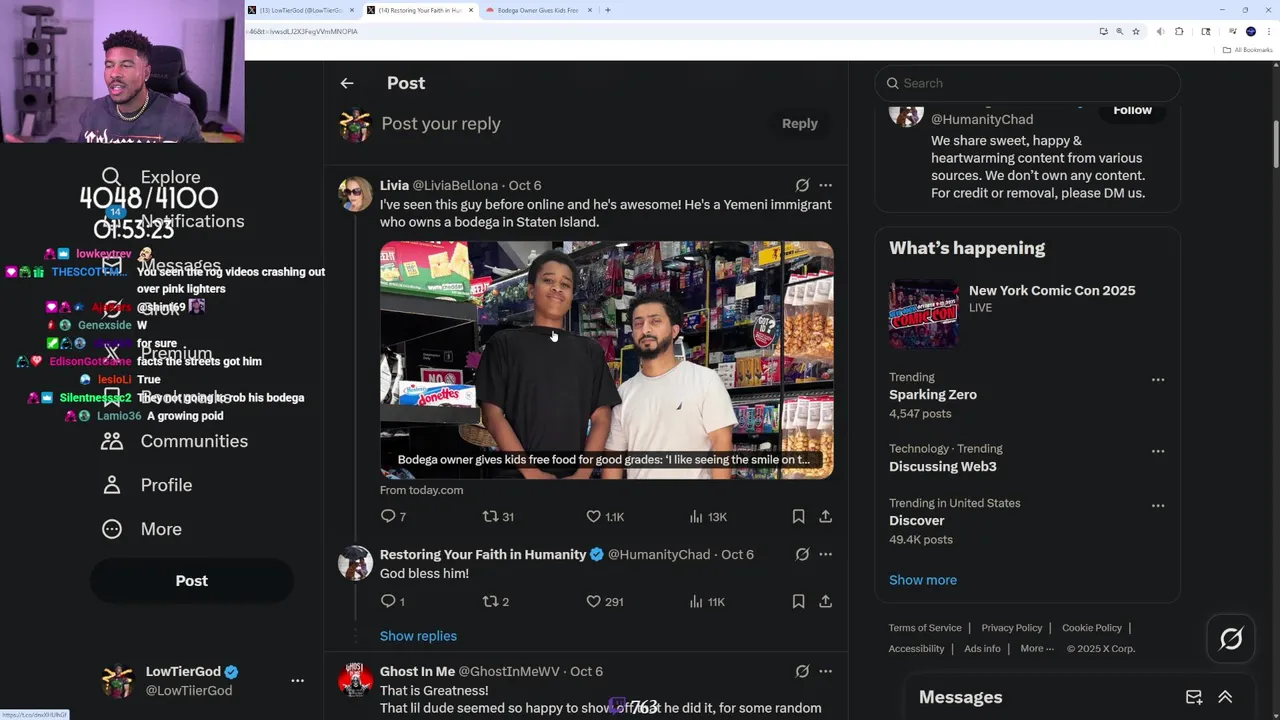Click the zoom magnifier icon in address bar
The height and width of the screenshot is (720, 1280).
pos(1119,31)
